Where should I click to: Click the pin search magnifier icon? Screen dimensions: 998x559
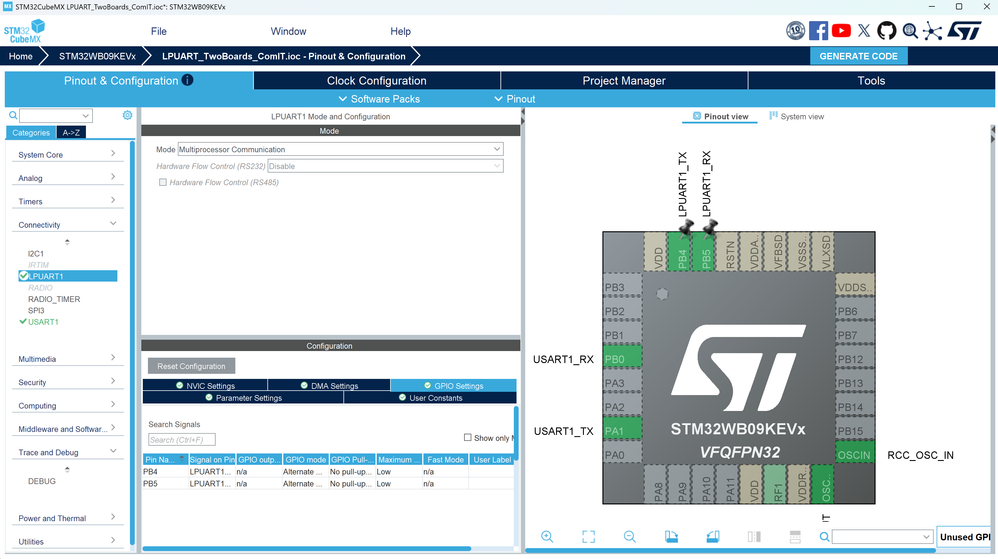click(824, 537)
